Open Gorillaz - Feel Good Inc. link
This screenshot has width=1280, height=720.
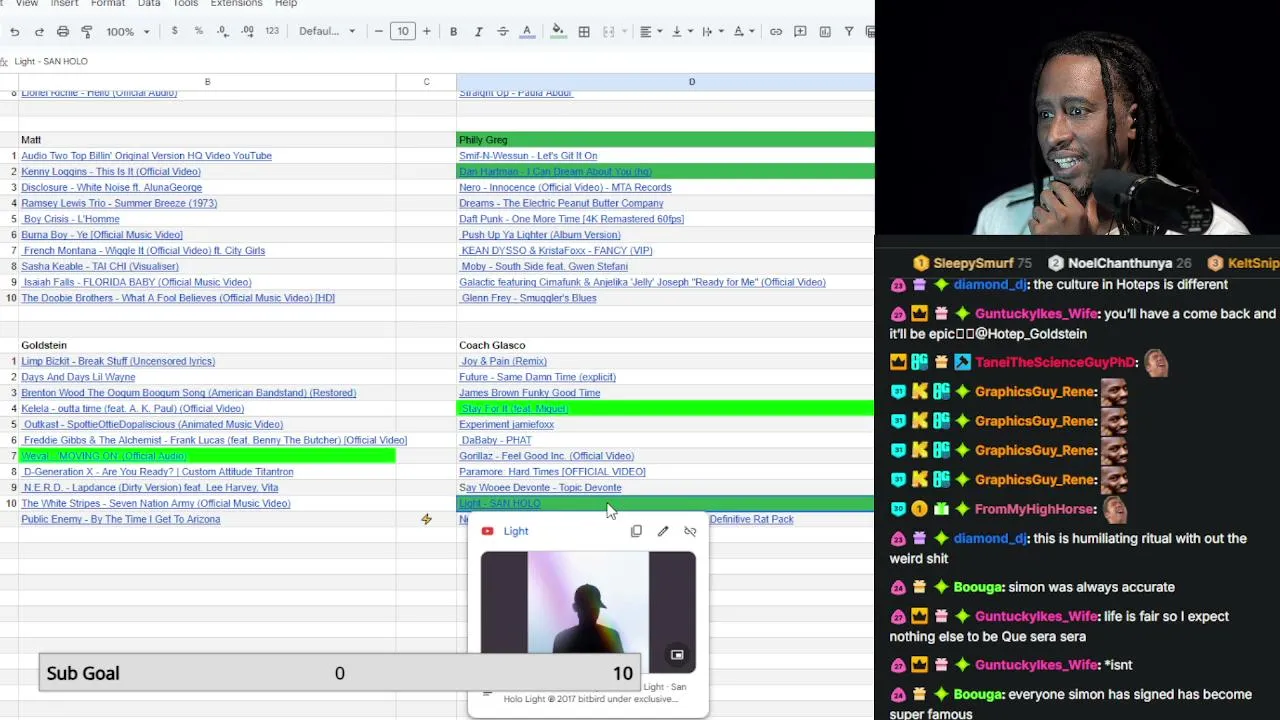coord(546,456)
